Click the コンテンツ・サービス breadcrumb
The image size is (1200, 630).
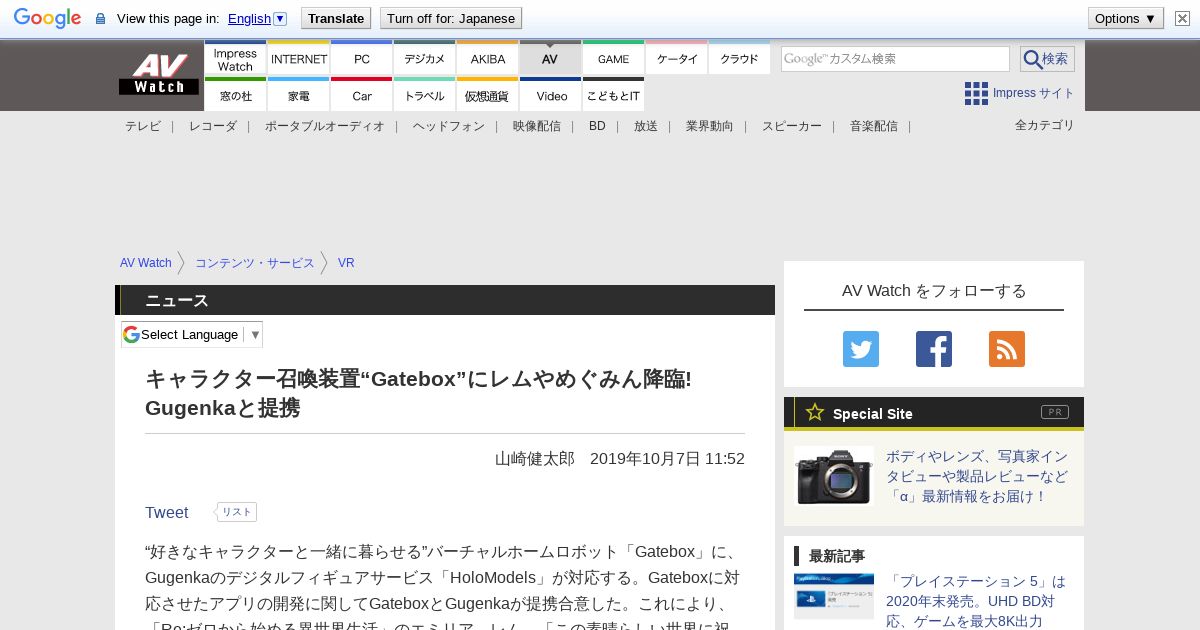pos(255,263)
